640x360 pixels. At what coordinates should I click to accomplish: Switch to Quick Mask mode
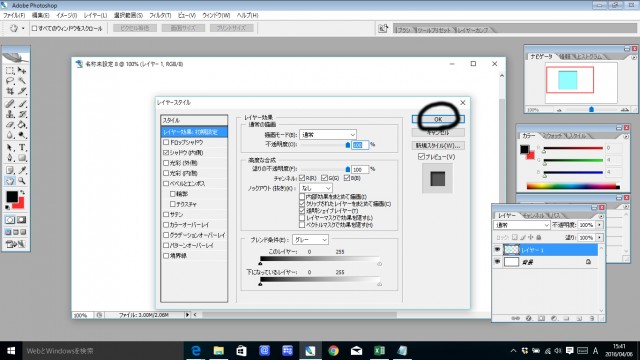point(22,220)
